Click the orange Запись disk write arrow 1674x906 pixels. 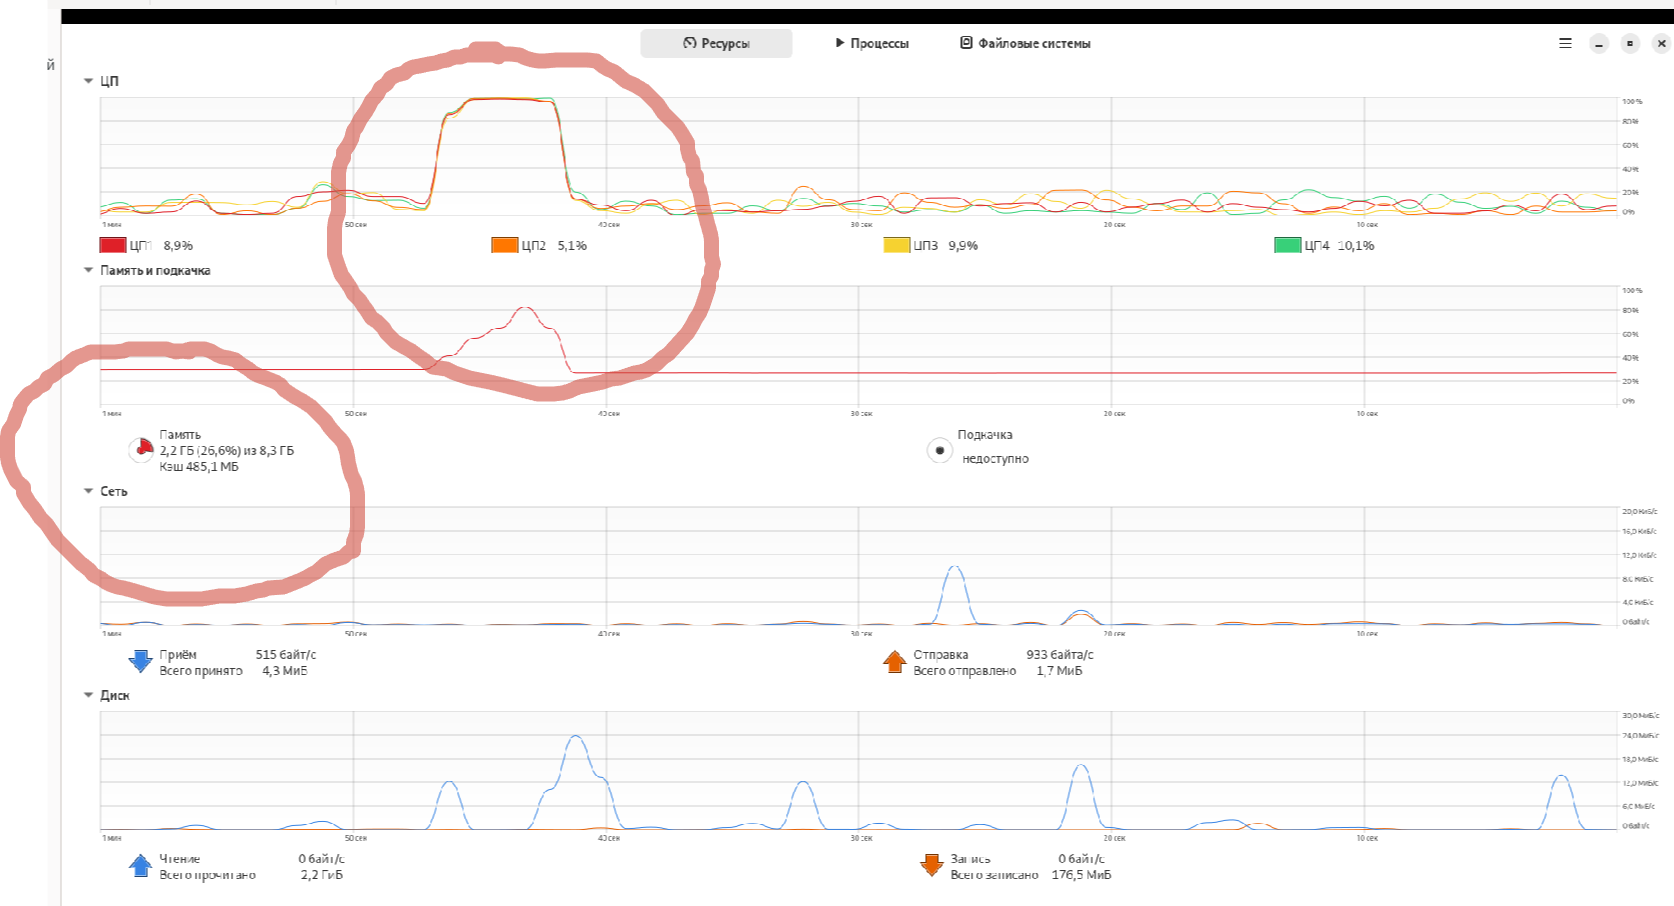[x=931, y=865]
